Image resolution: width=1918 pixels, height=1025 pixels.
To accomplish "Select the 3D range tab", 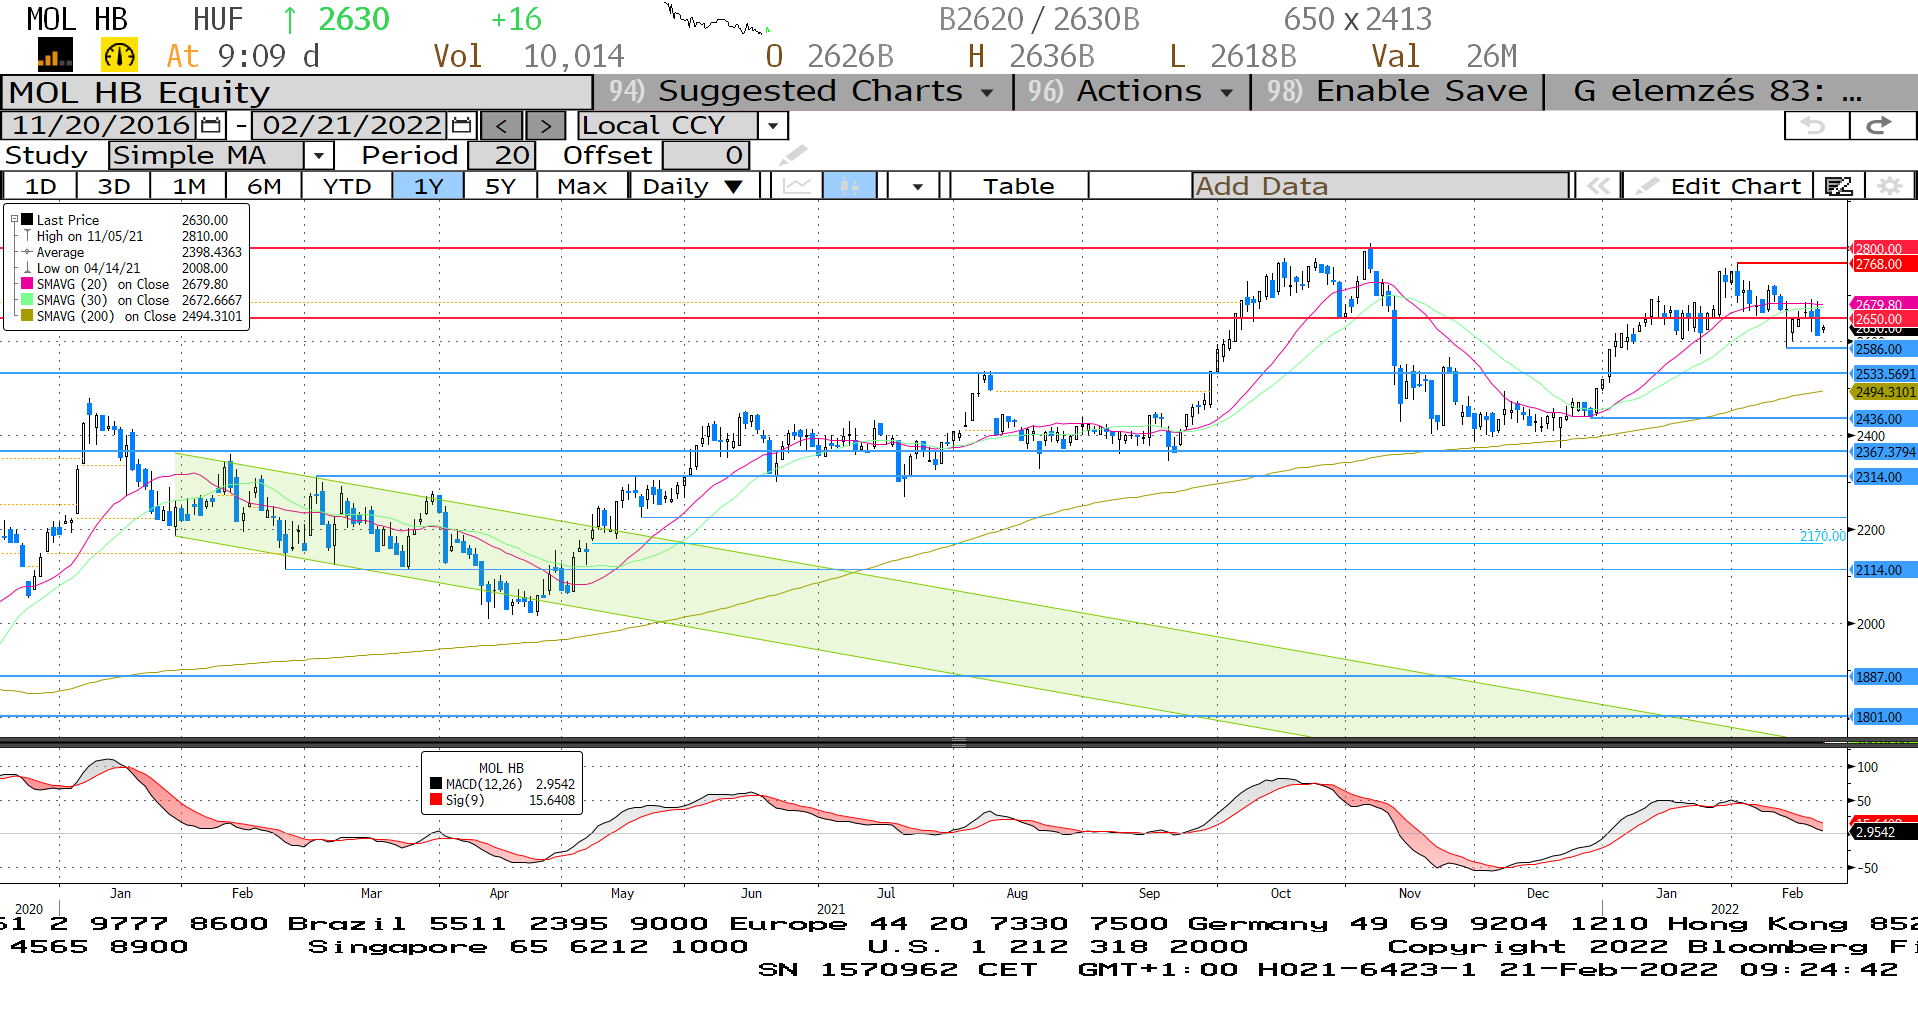I will [x=113, y=186].
